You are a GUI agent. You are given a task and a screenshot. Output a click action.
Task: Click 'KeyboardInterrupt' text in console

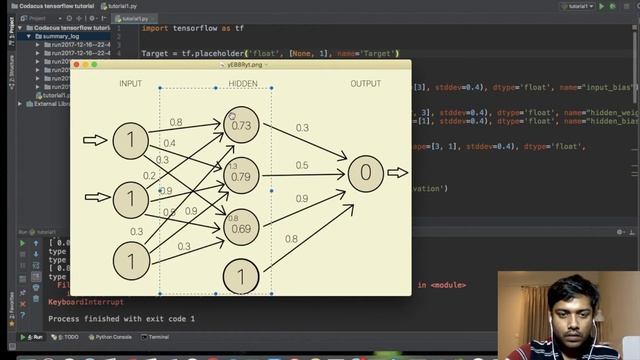86,302
